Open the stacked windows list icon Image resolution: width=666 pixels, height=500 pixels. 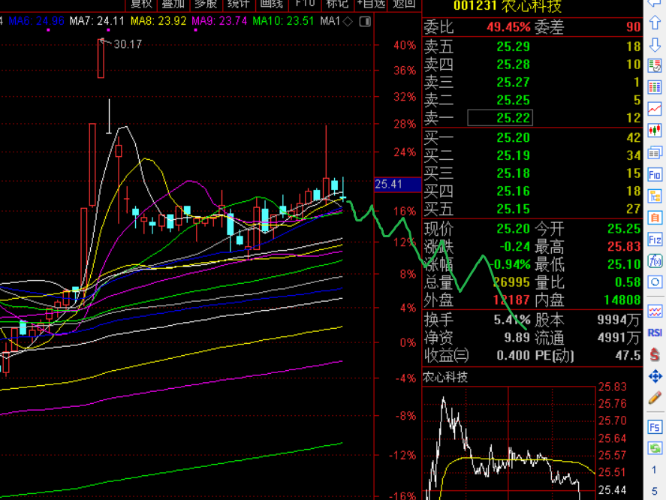click(x=655, y=153)
